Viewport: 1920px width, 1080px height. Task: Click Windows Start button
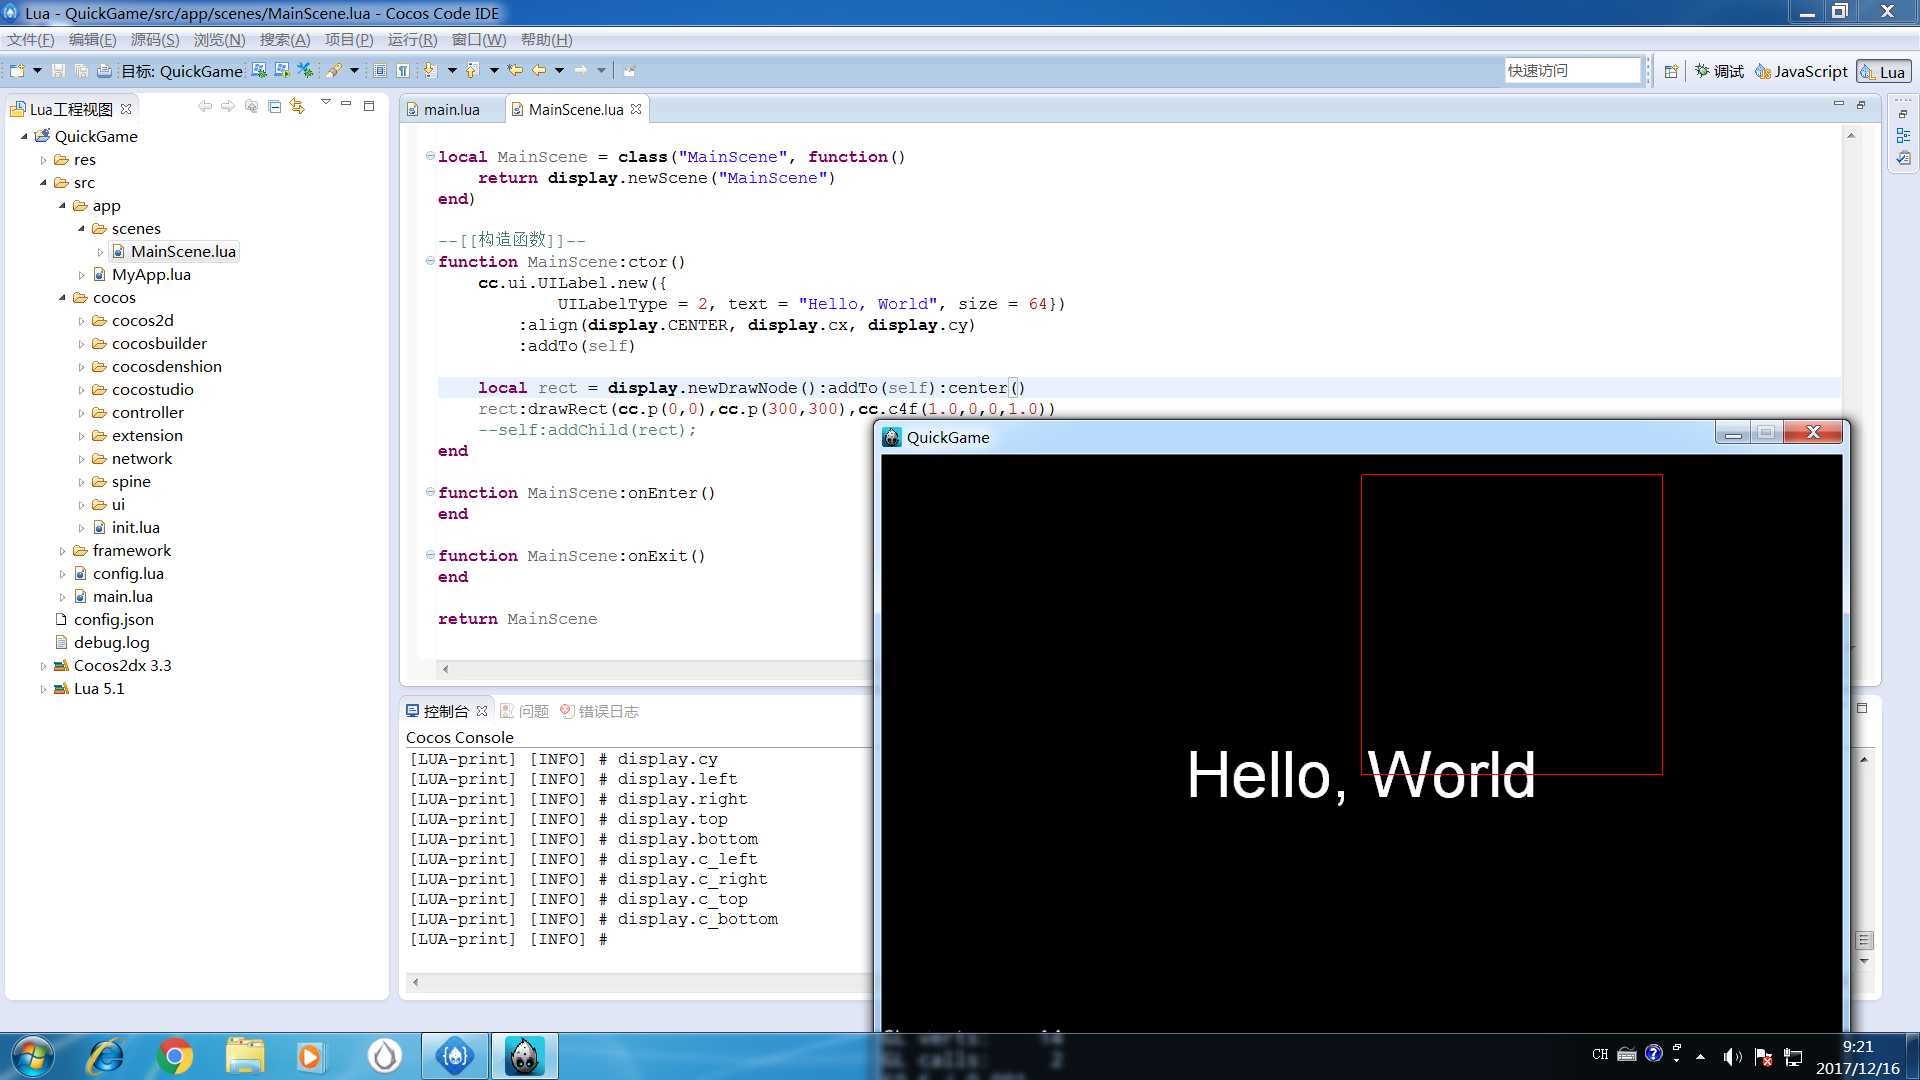31,1056
